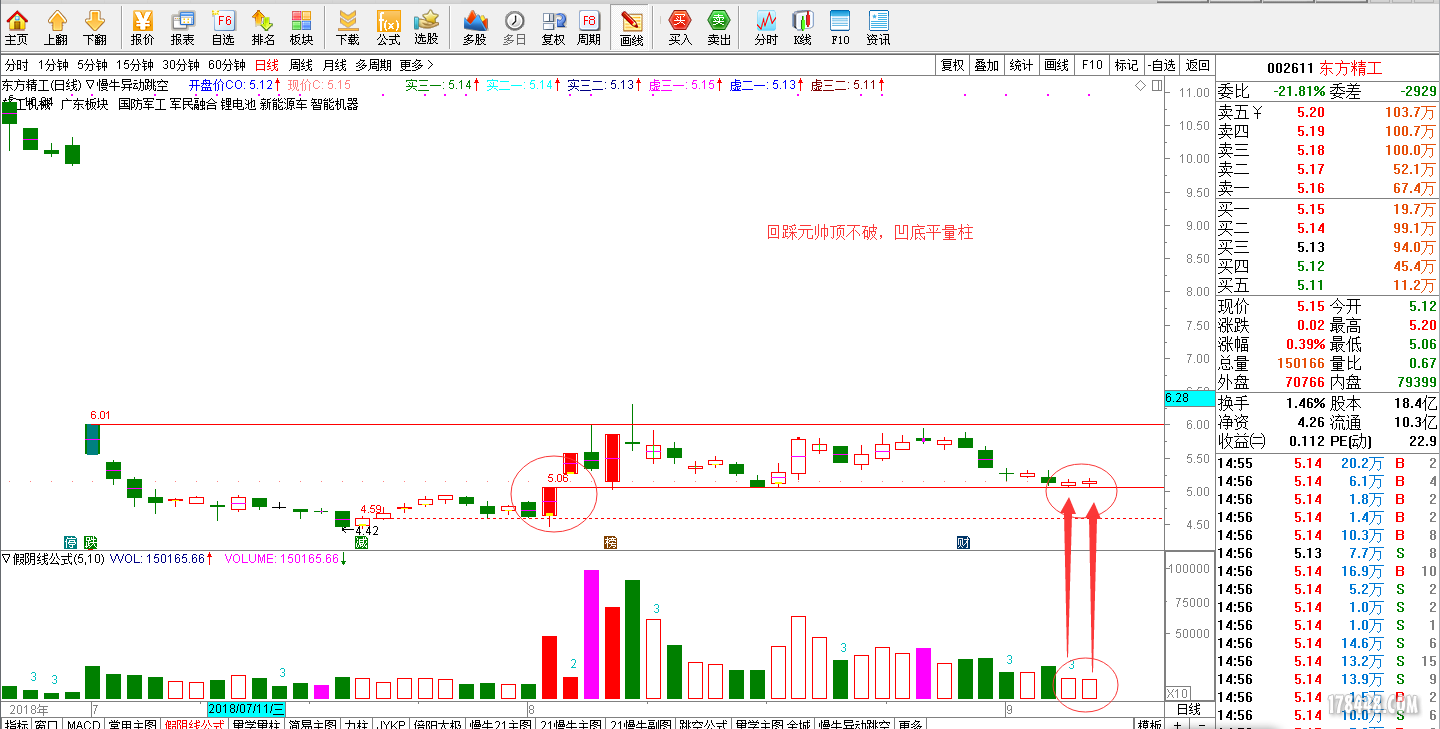This screenshot has height=729, width=1440.
Task: Select the 15分钟 period
Action: (136, 65)
